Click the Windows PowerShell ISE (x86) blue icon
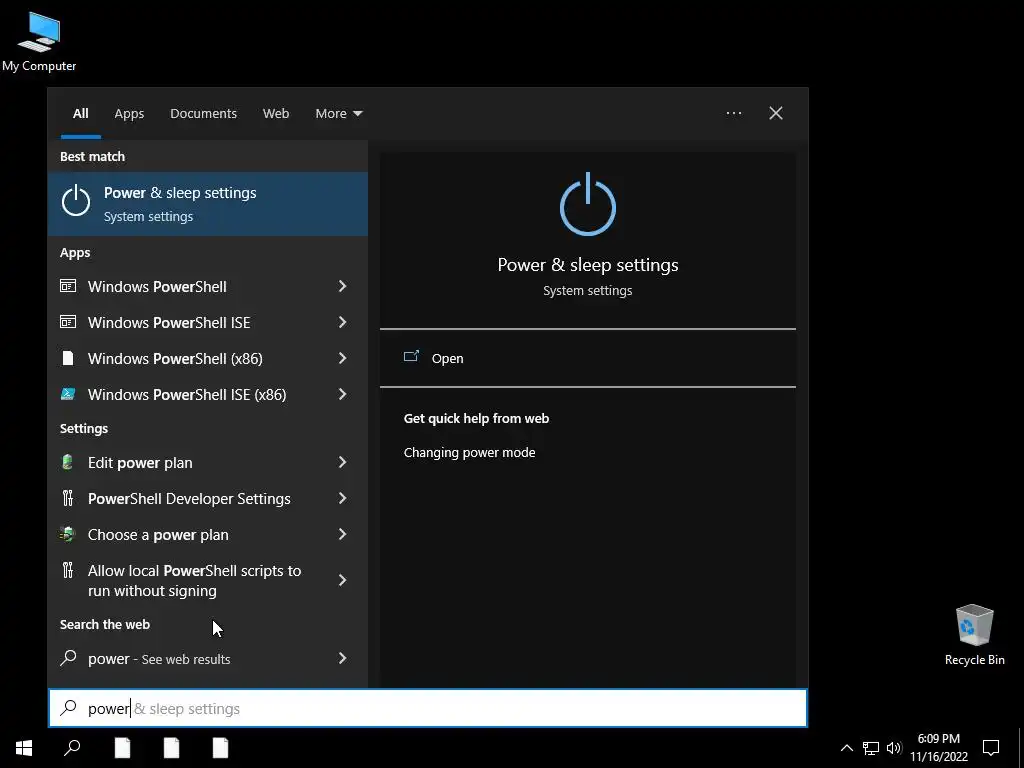 (68, 394)
